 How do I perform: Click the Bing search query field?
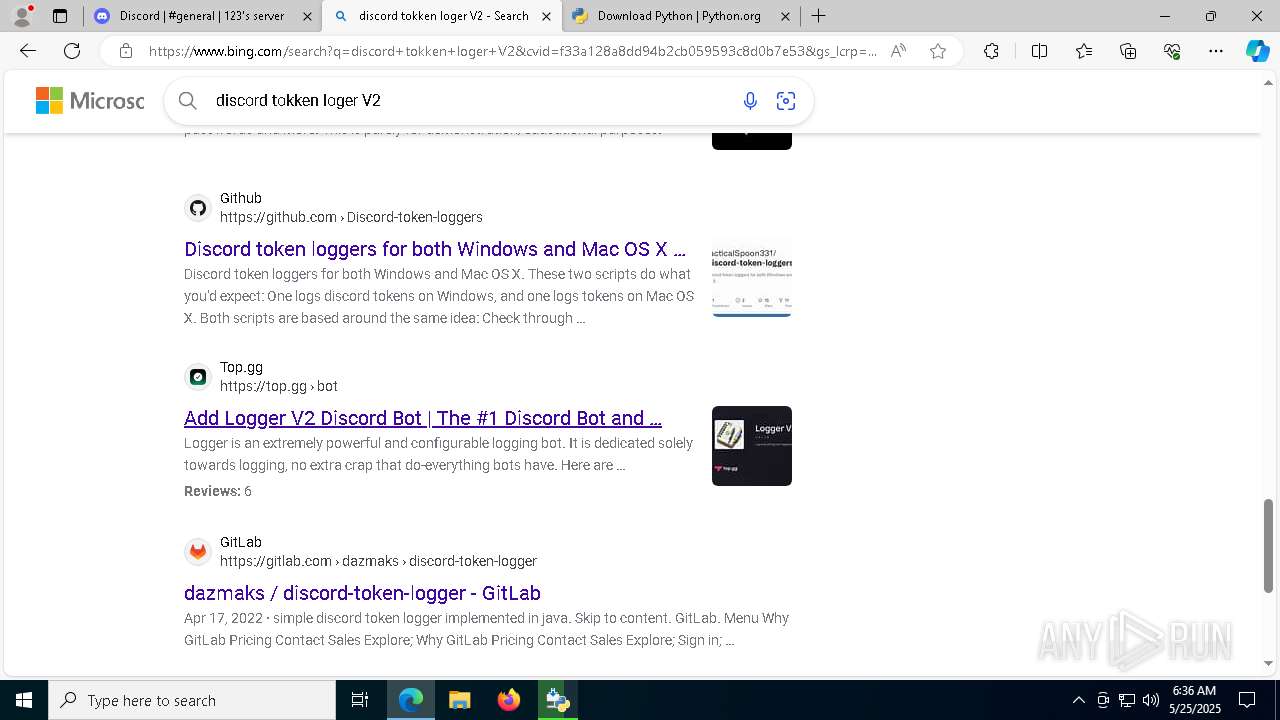(470, 100)
